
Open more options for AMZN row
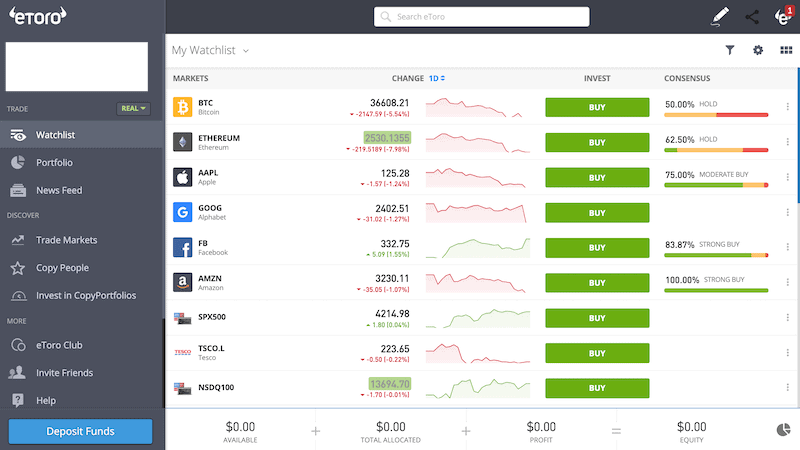(787, 282)
